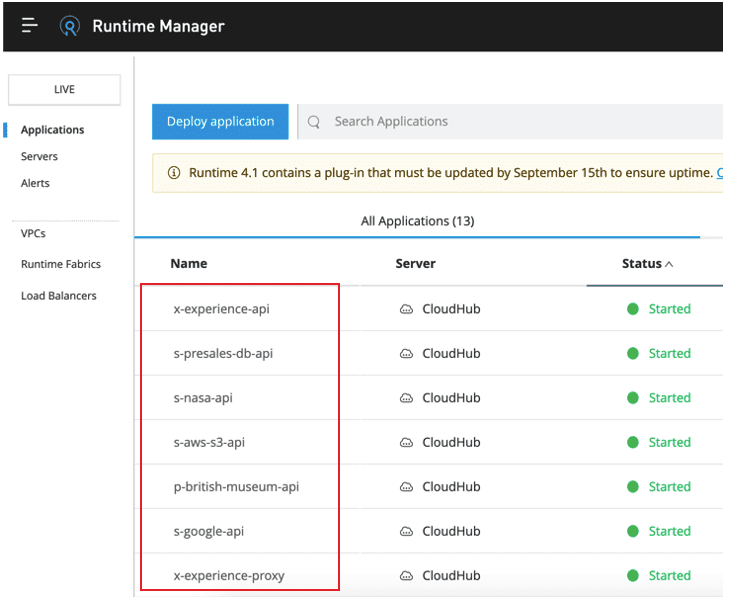
Task: Click green status dot for s-presales-db-api
Action: tap(633, 353)
